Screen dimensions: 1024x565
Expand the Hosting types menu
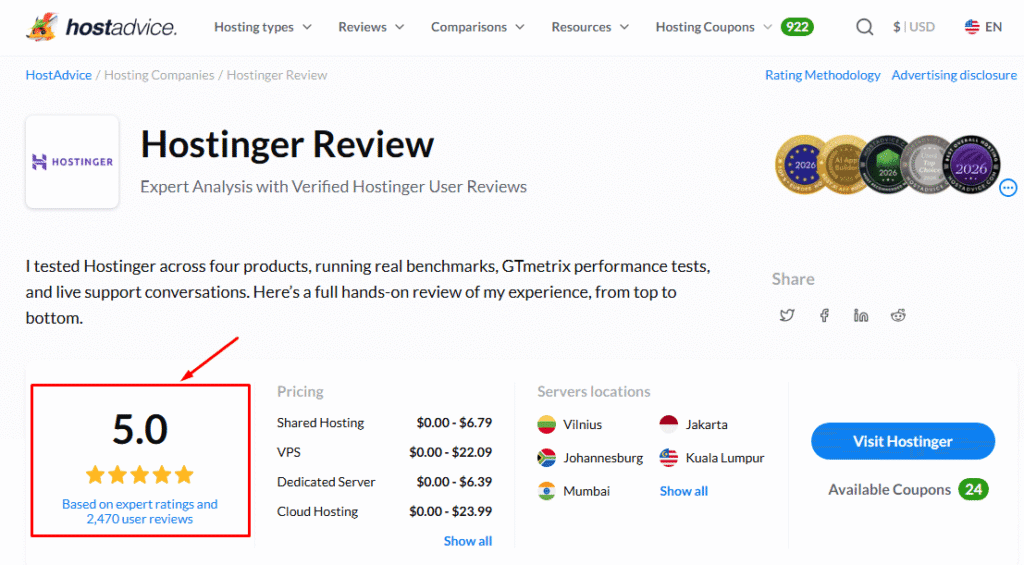(x=263, y=27)
